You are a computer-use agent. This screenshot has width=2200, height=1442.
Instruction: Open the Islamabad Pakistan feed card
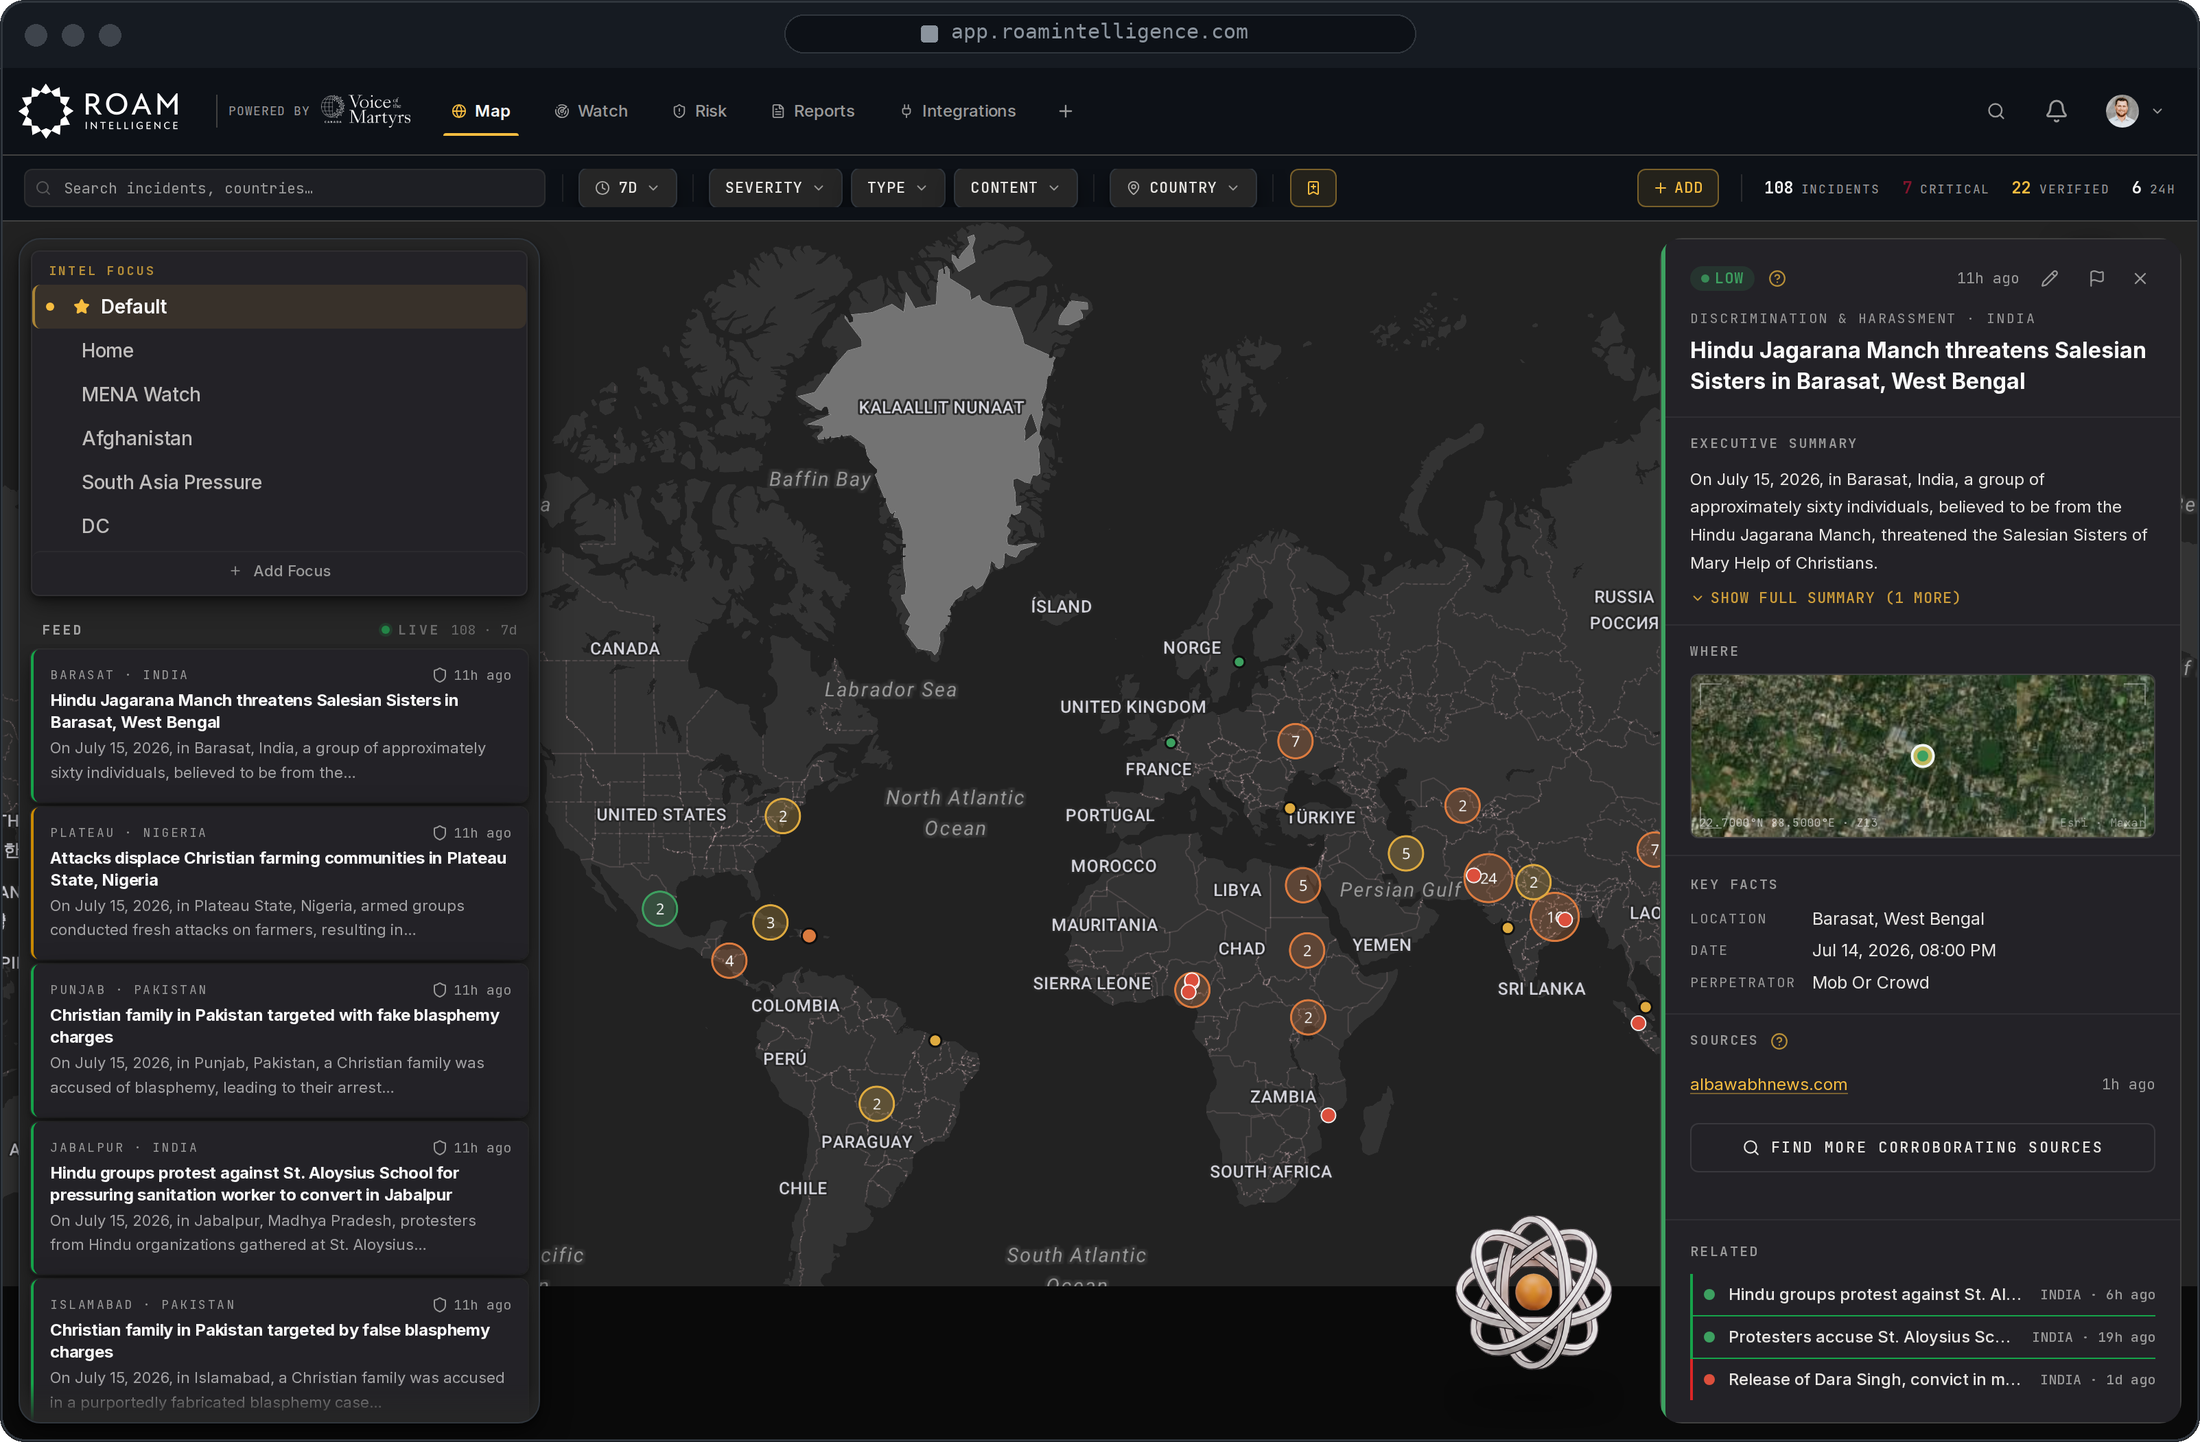pyautogui.click(x=280, y=1350)
